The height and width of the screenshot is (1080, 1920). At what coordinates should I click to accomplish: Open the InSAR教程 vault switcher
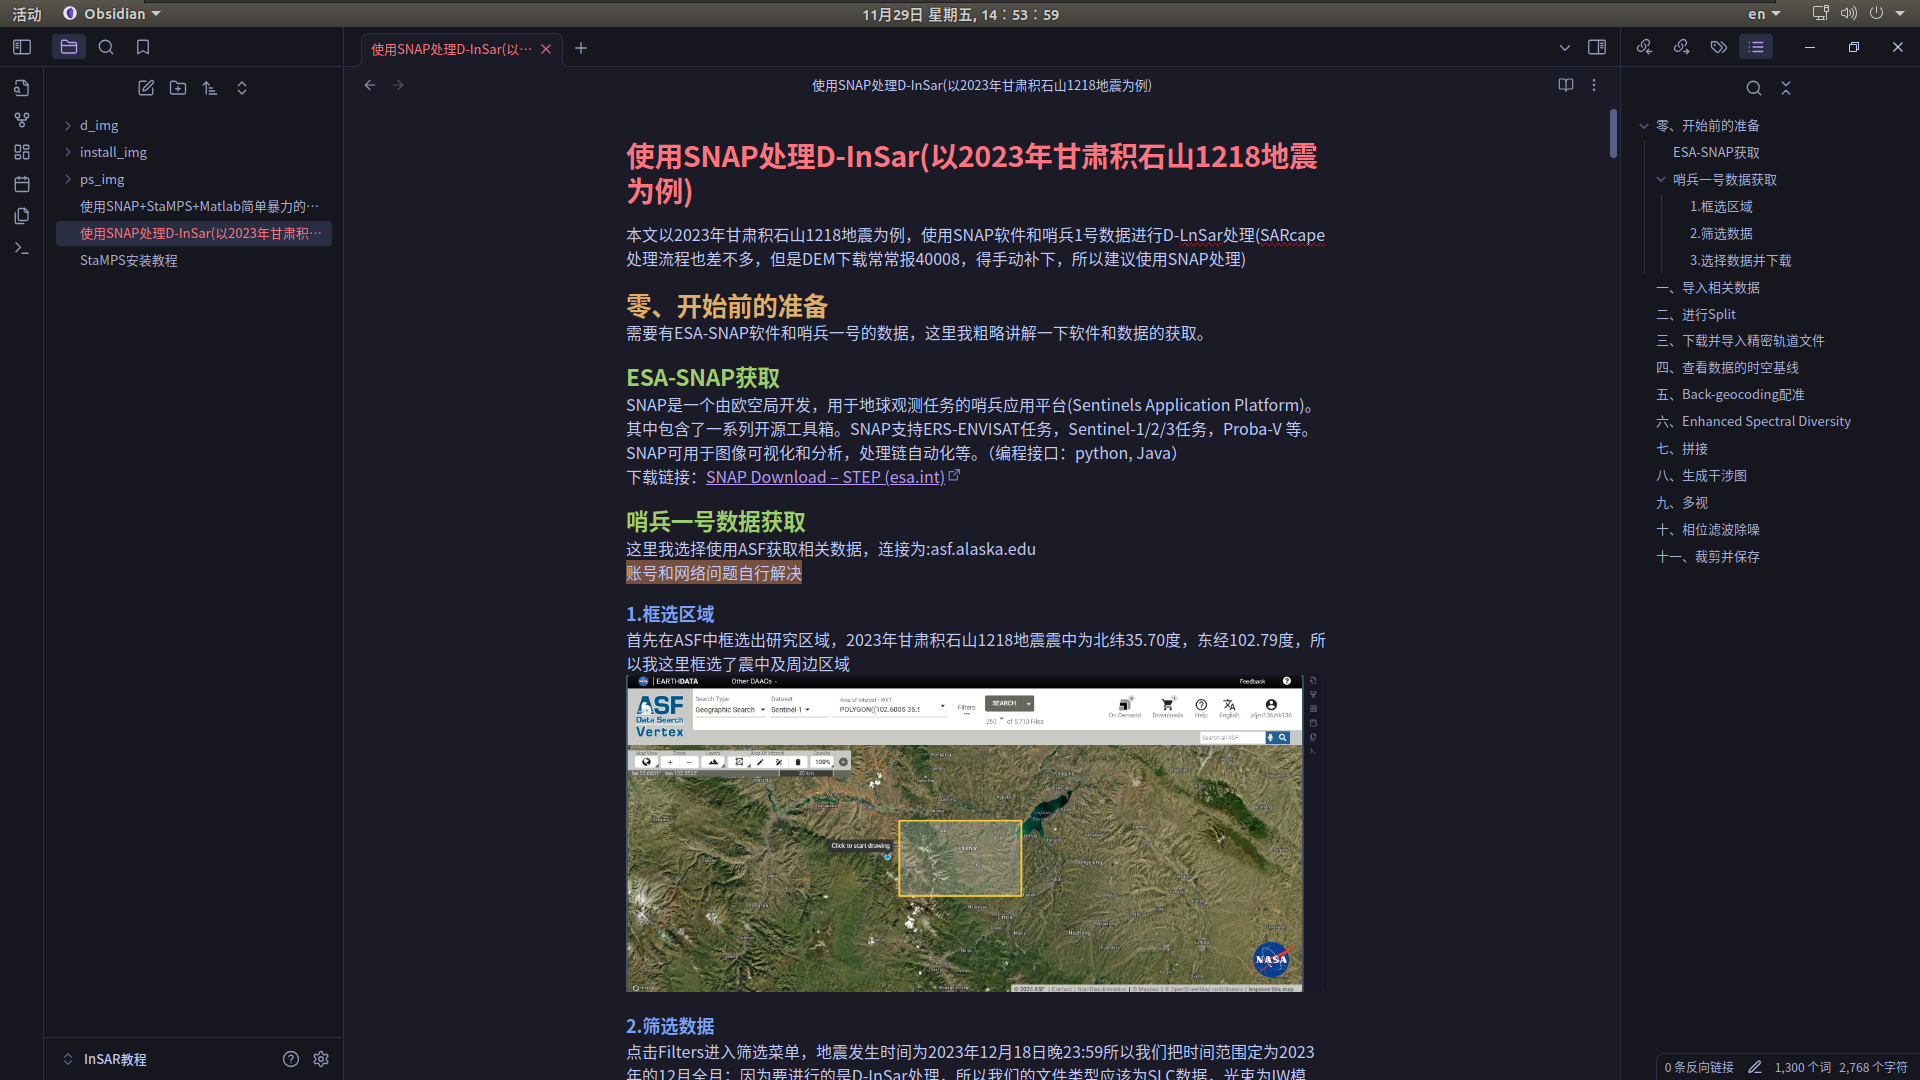pos(105,1059)
